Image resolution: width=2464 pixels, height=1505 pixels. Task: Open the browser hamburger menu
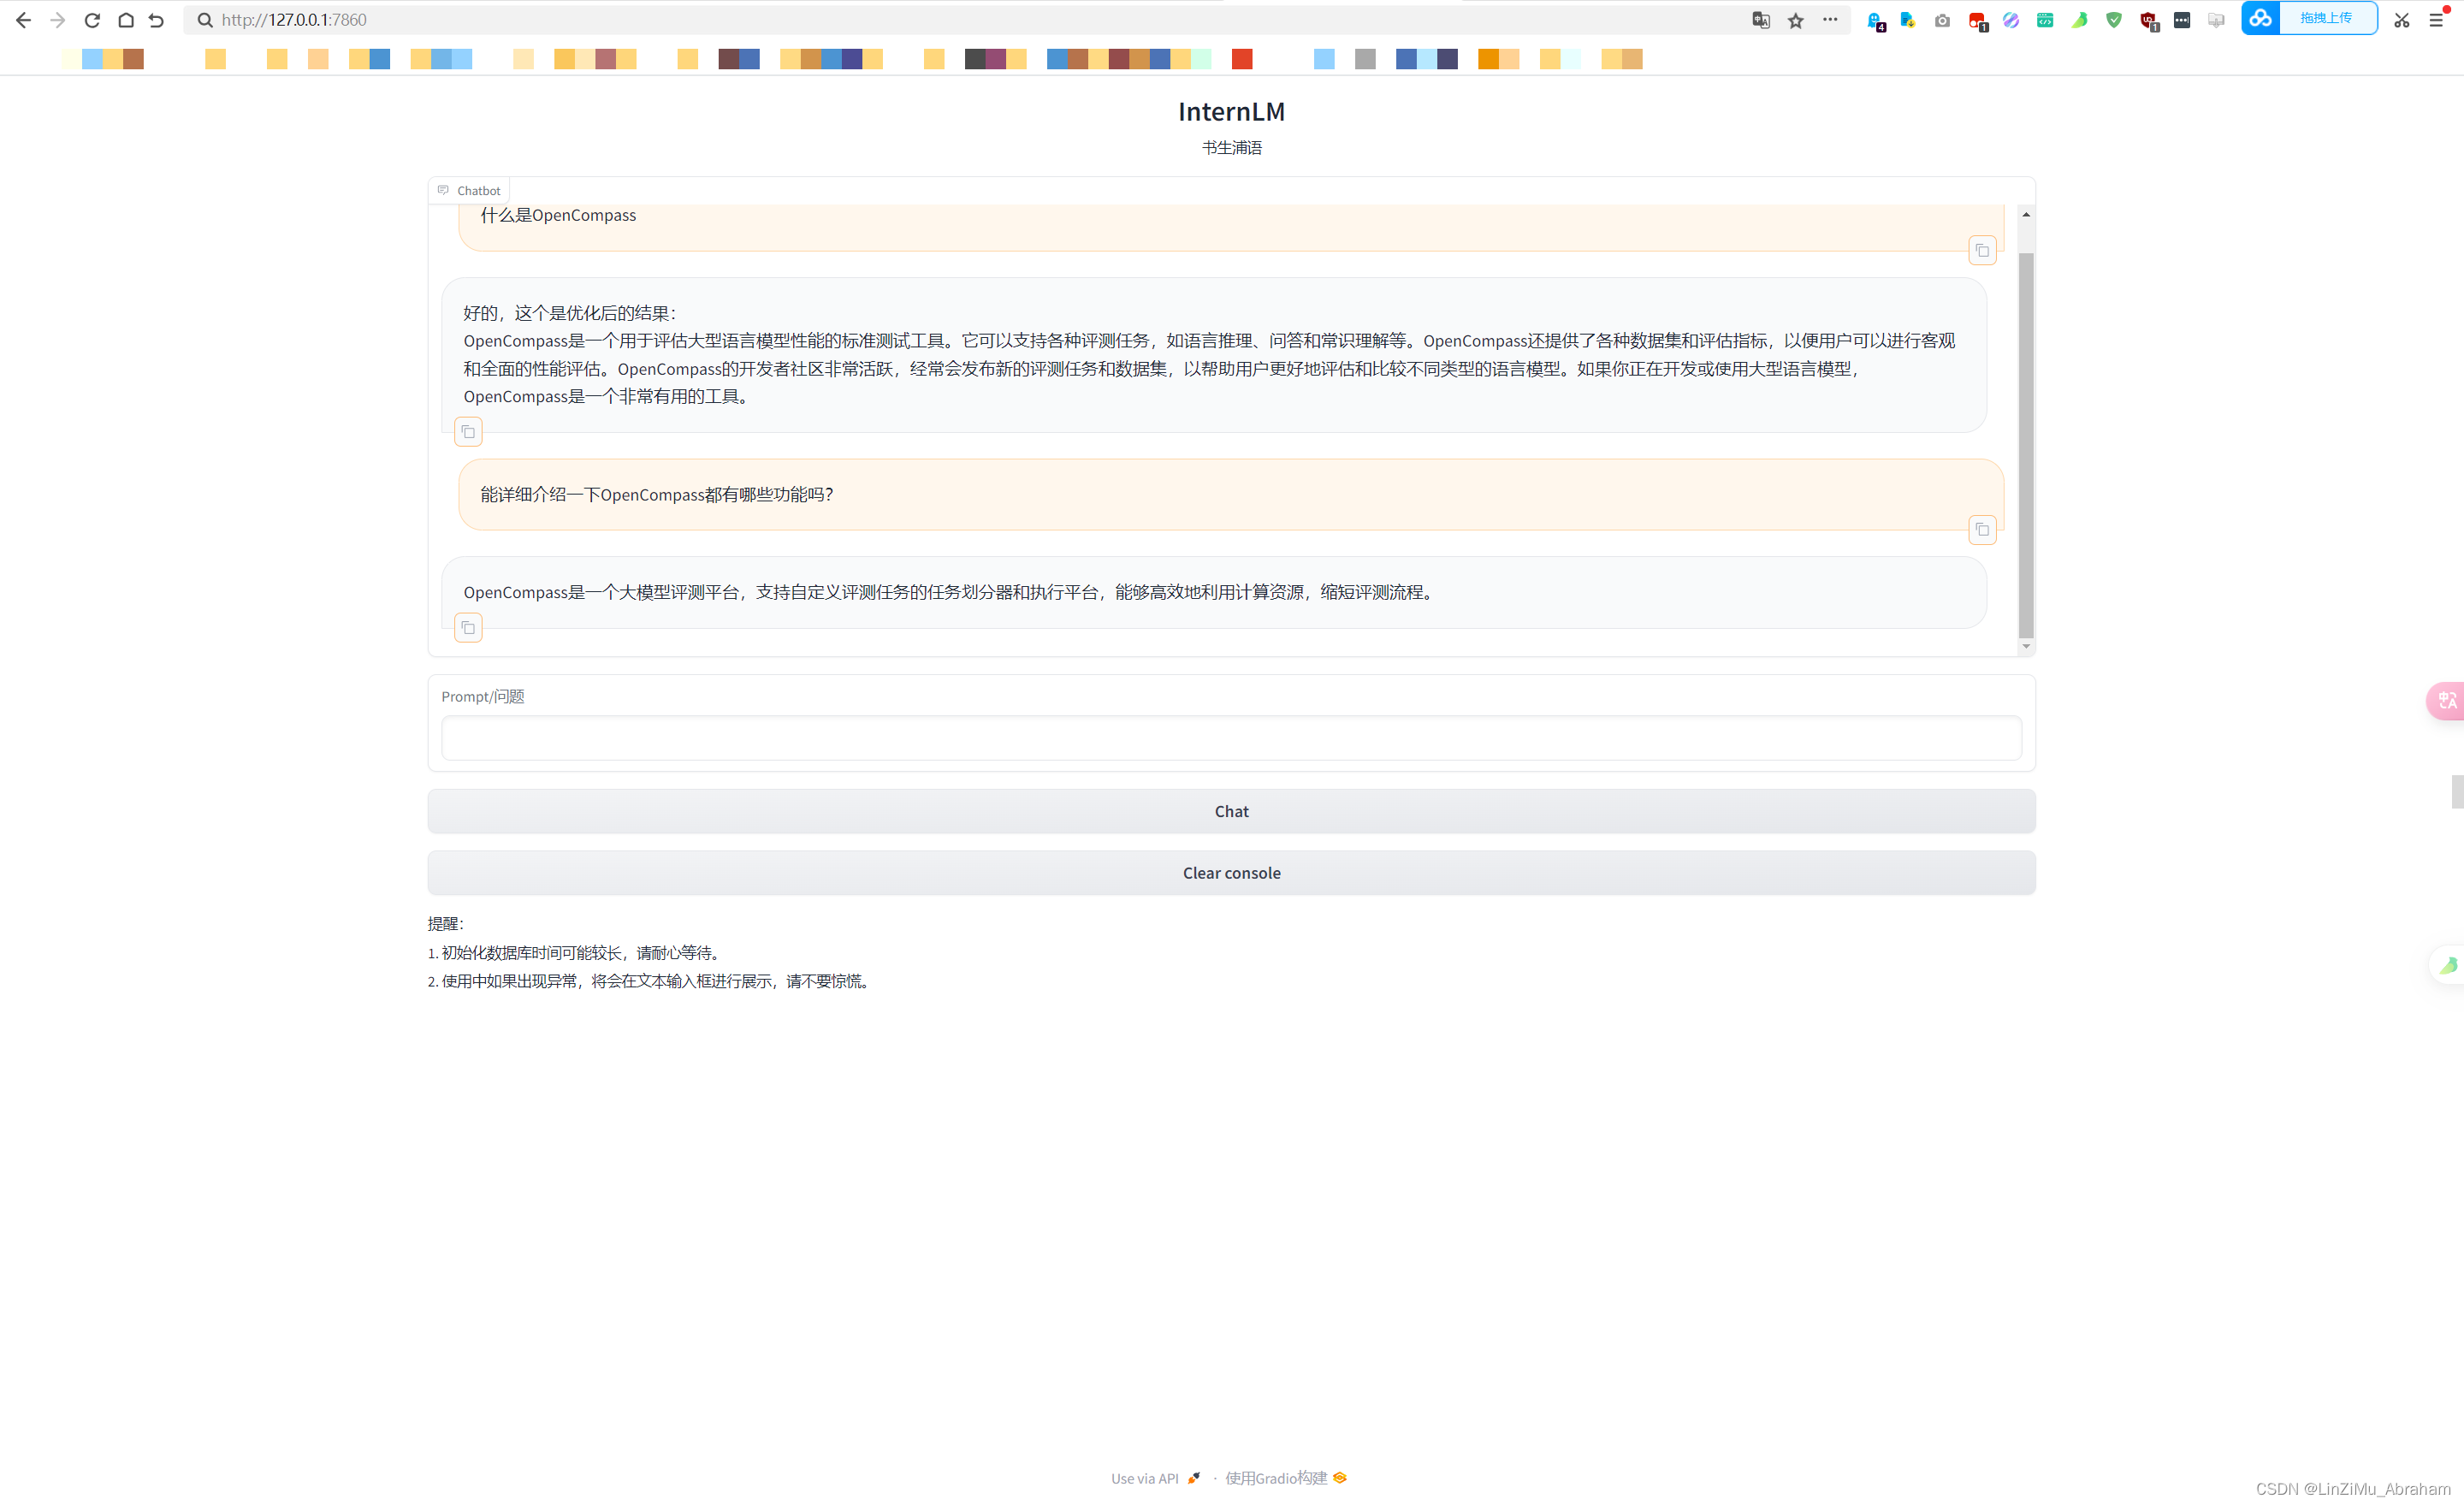[2436, 20]
